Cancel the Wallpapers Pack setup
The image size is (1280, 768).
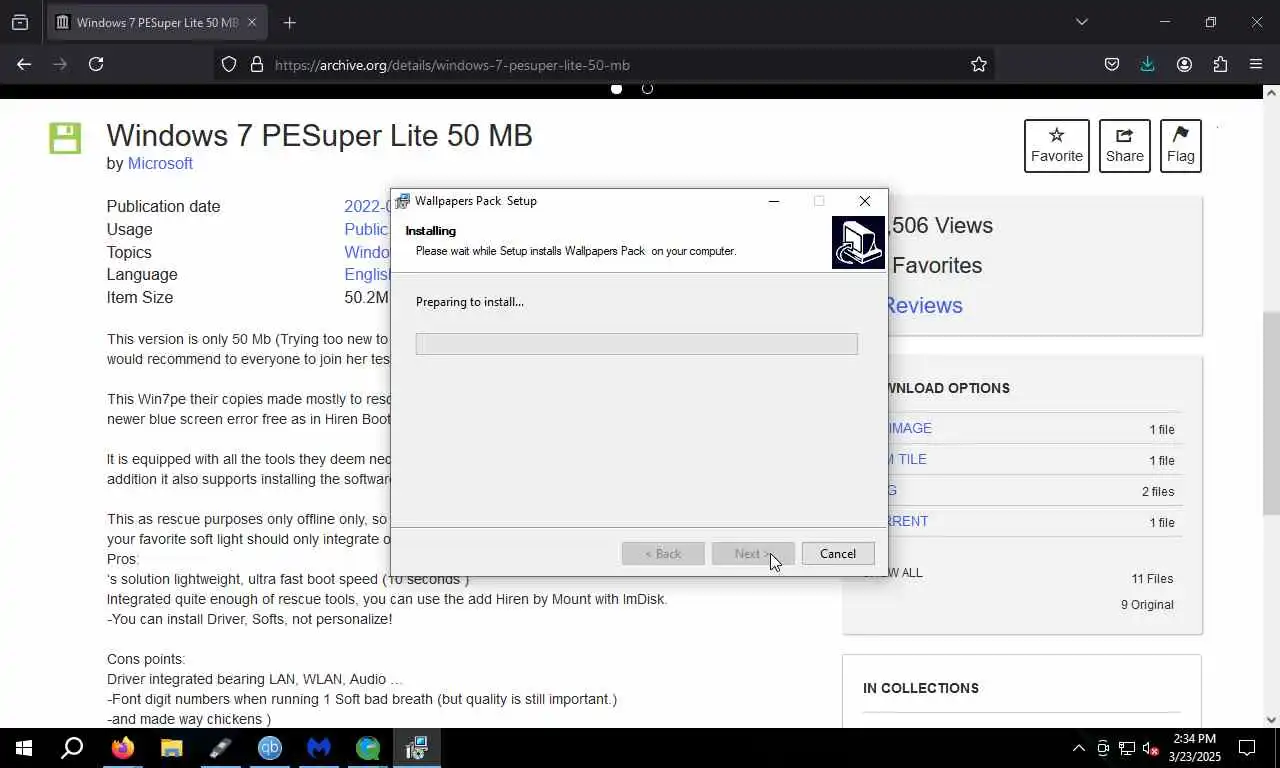[838, 554]
